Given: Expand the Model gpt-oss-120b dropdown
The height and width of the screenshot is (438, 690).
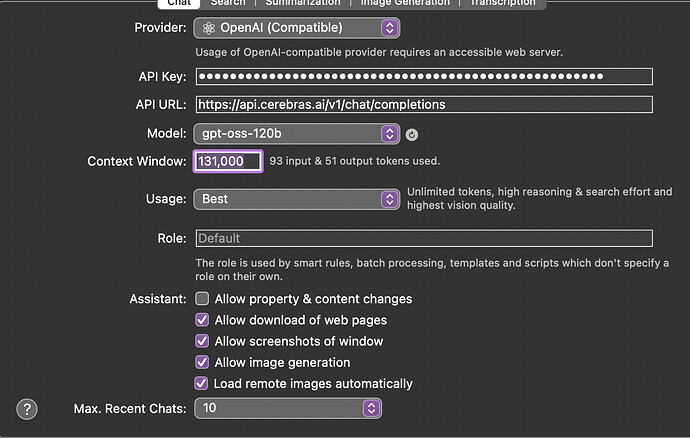Looking at the screenshot, I should pos(296,133).
